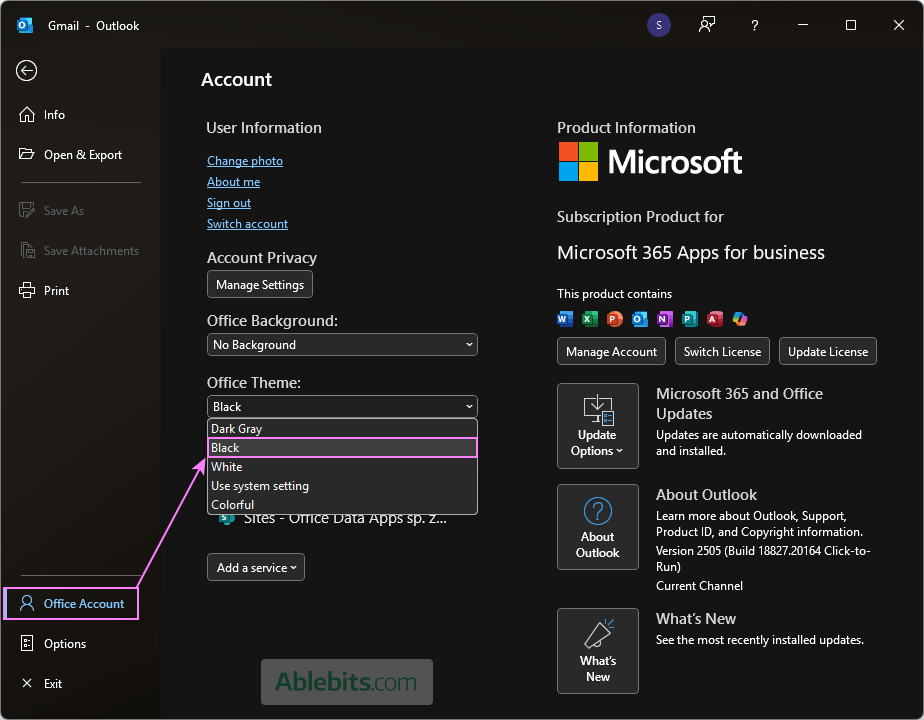Viewport: 924px width, 720px height.
Task: Select Print in the sidebar
Action: coord(44,290)
